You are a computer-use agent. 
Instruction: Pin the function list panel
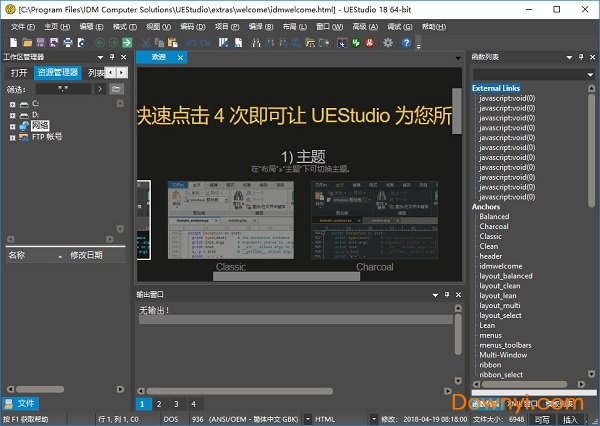click(x=581, y=57)
